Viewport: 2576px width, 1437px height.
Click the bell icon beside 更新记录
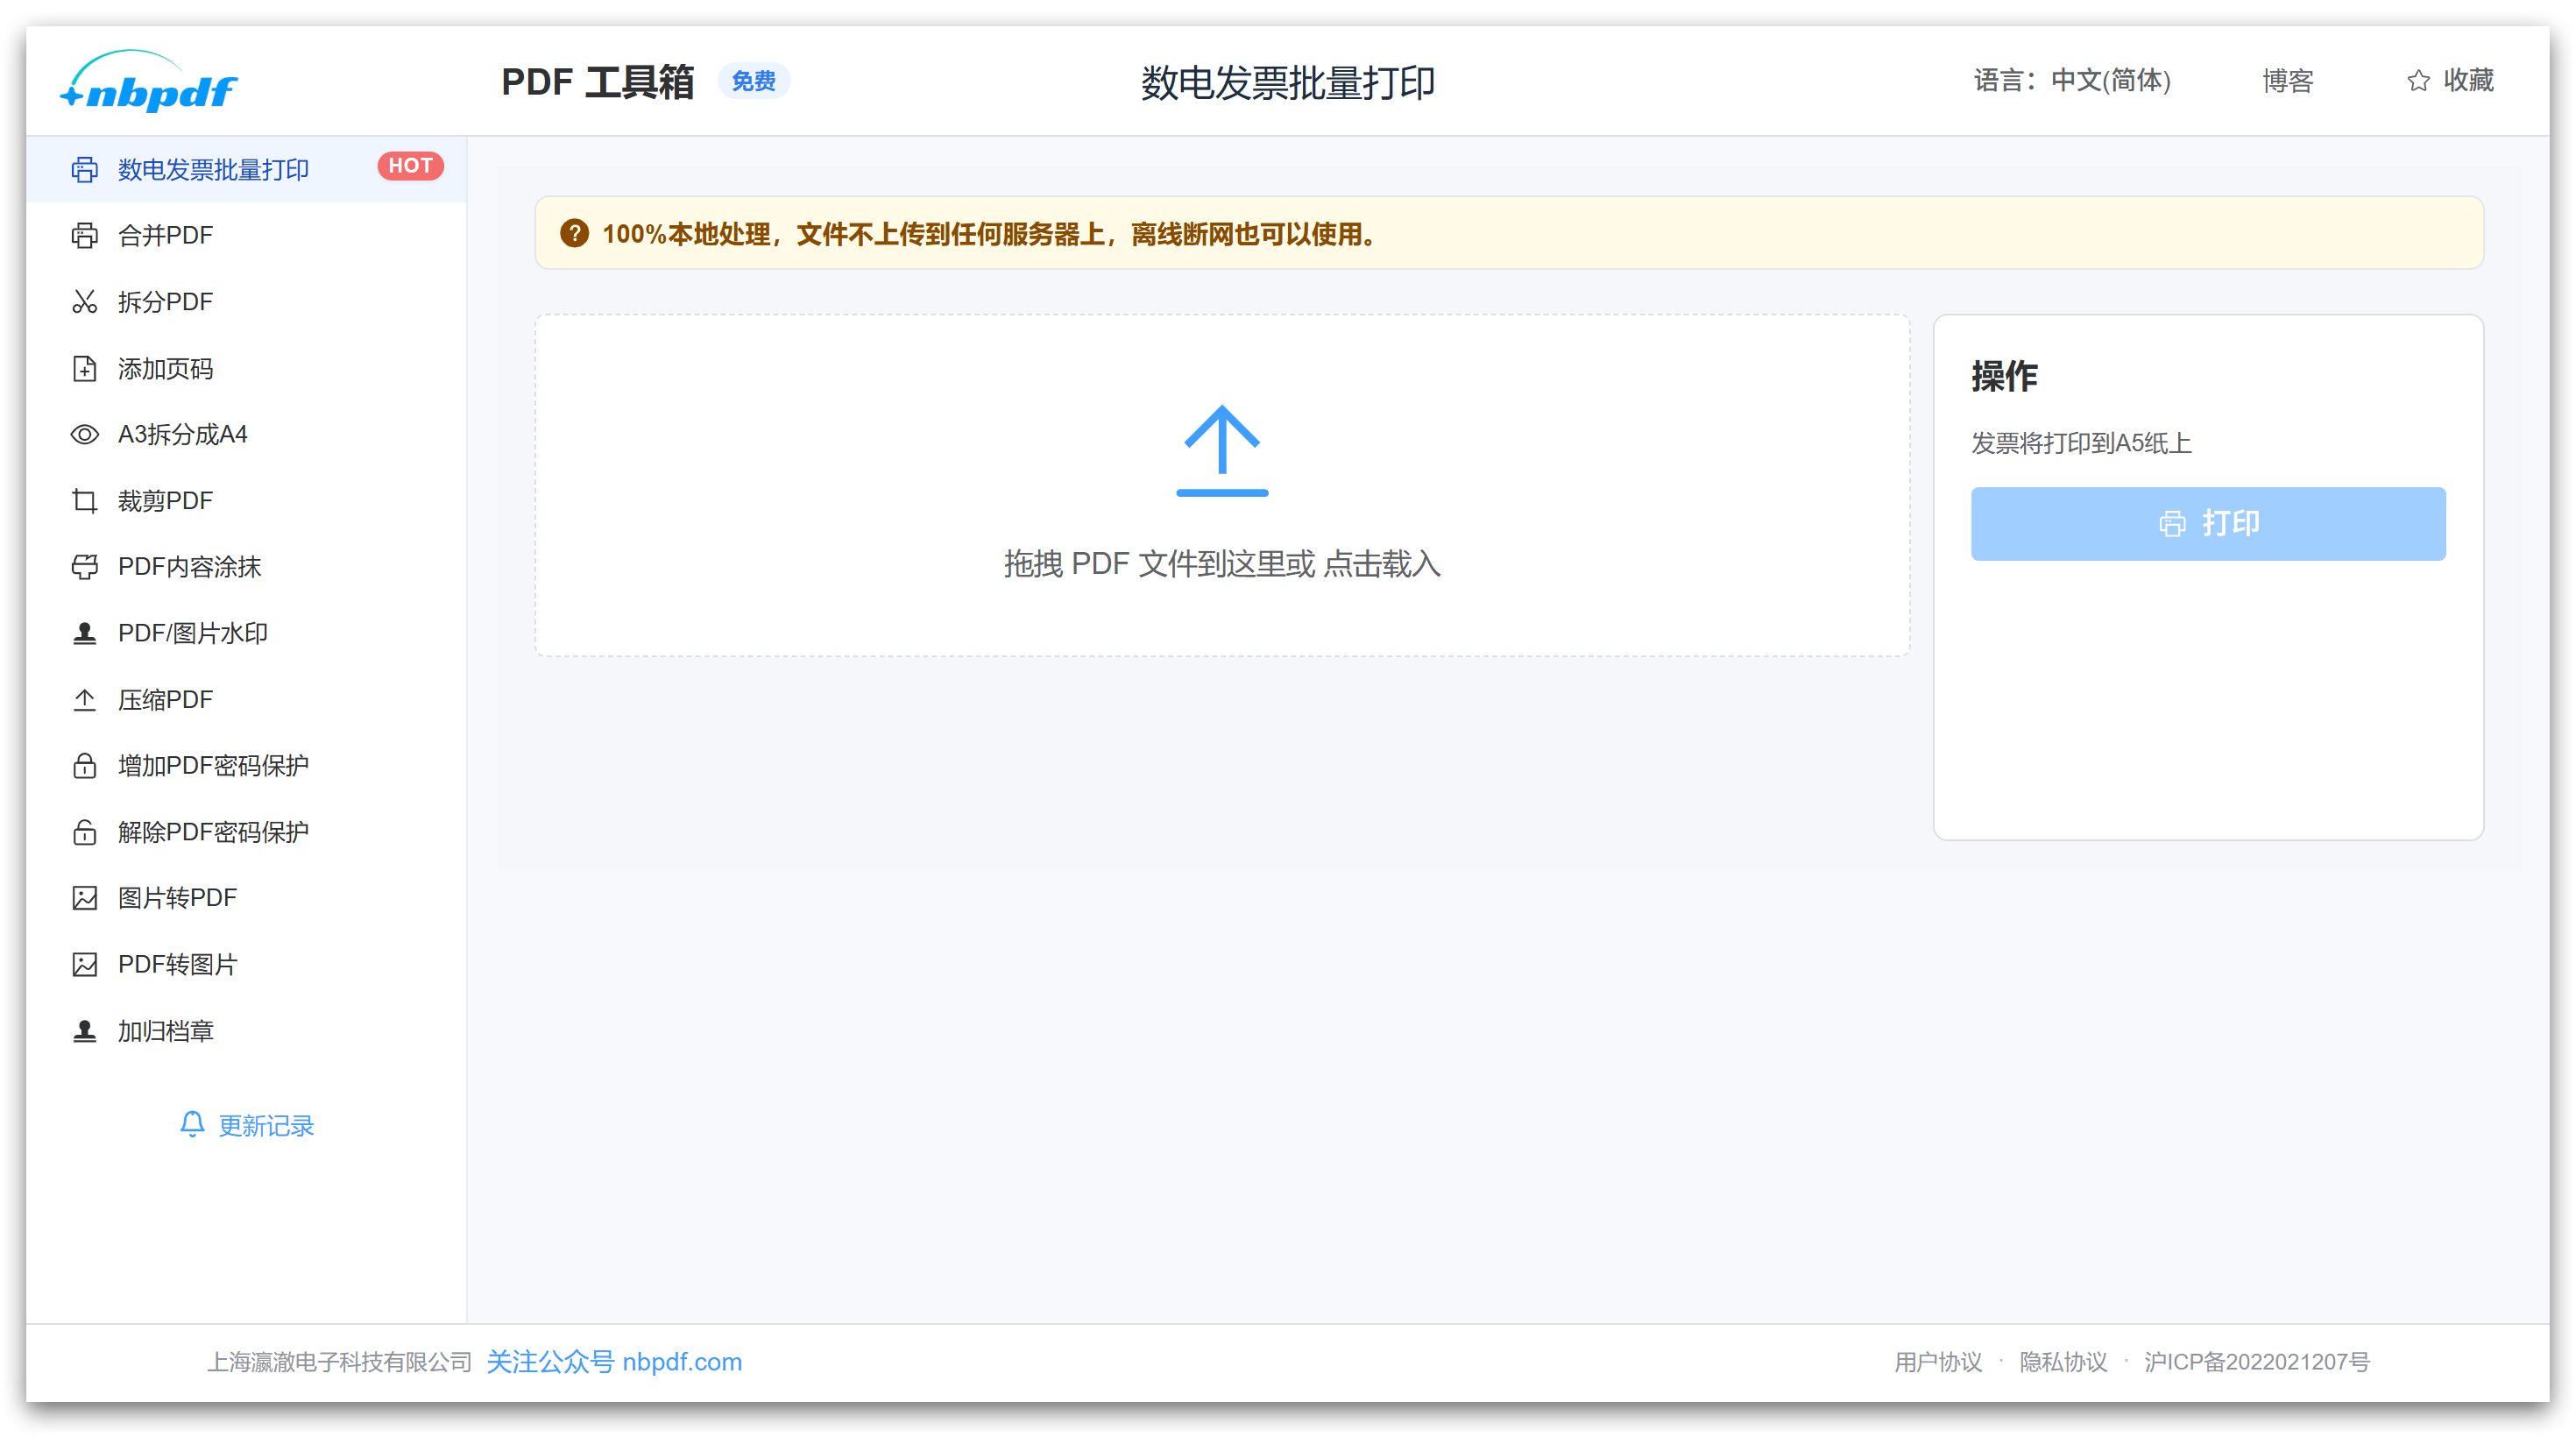(192, 1124)
